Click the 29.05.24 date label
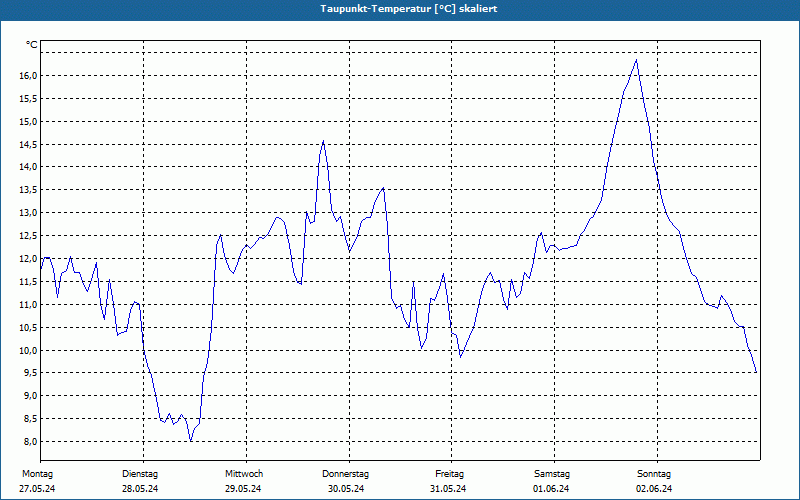The width and height of the screenshot is (800, 500). pyautogui.click(x=243, y=489)
